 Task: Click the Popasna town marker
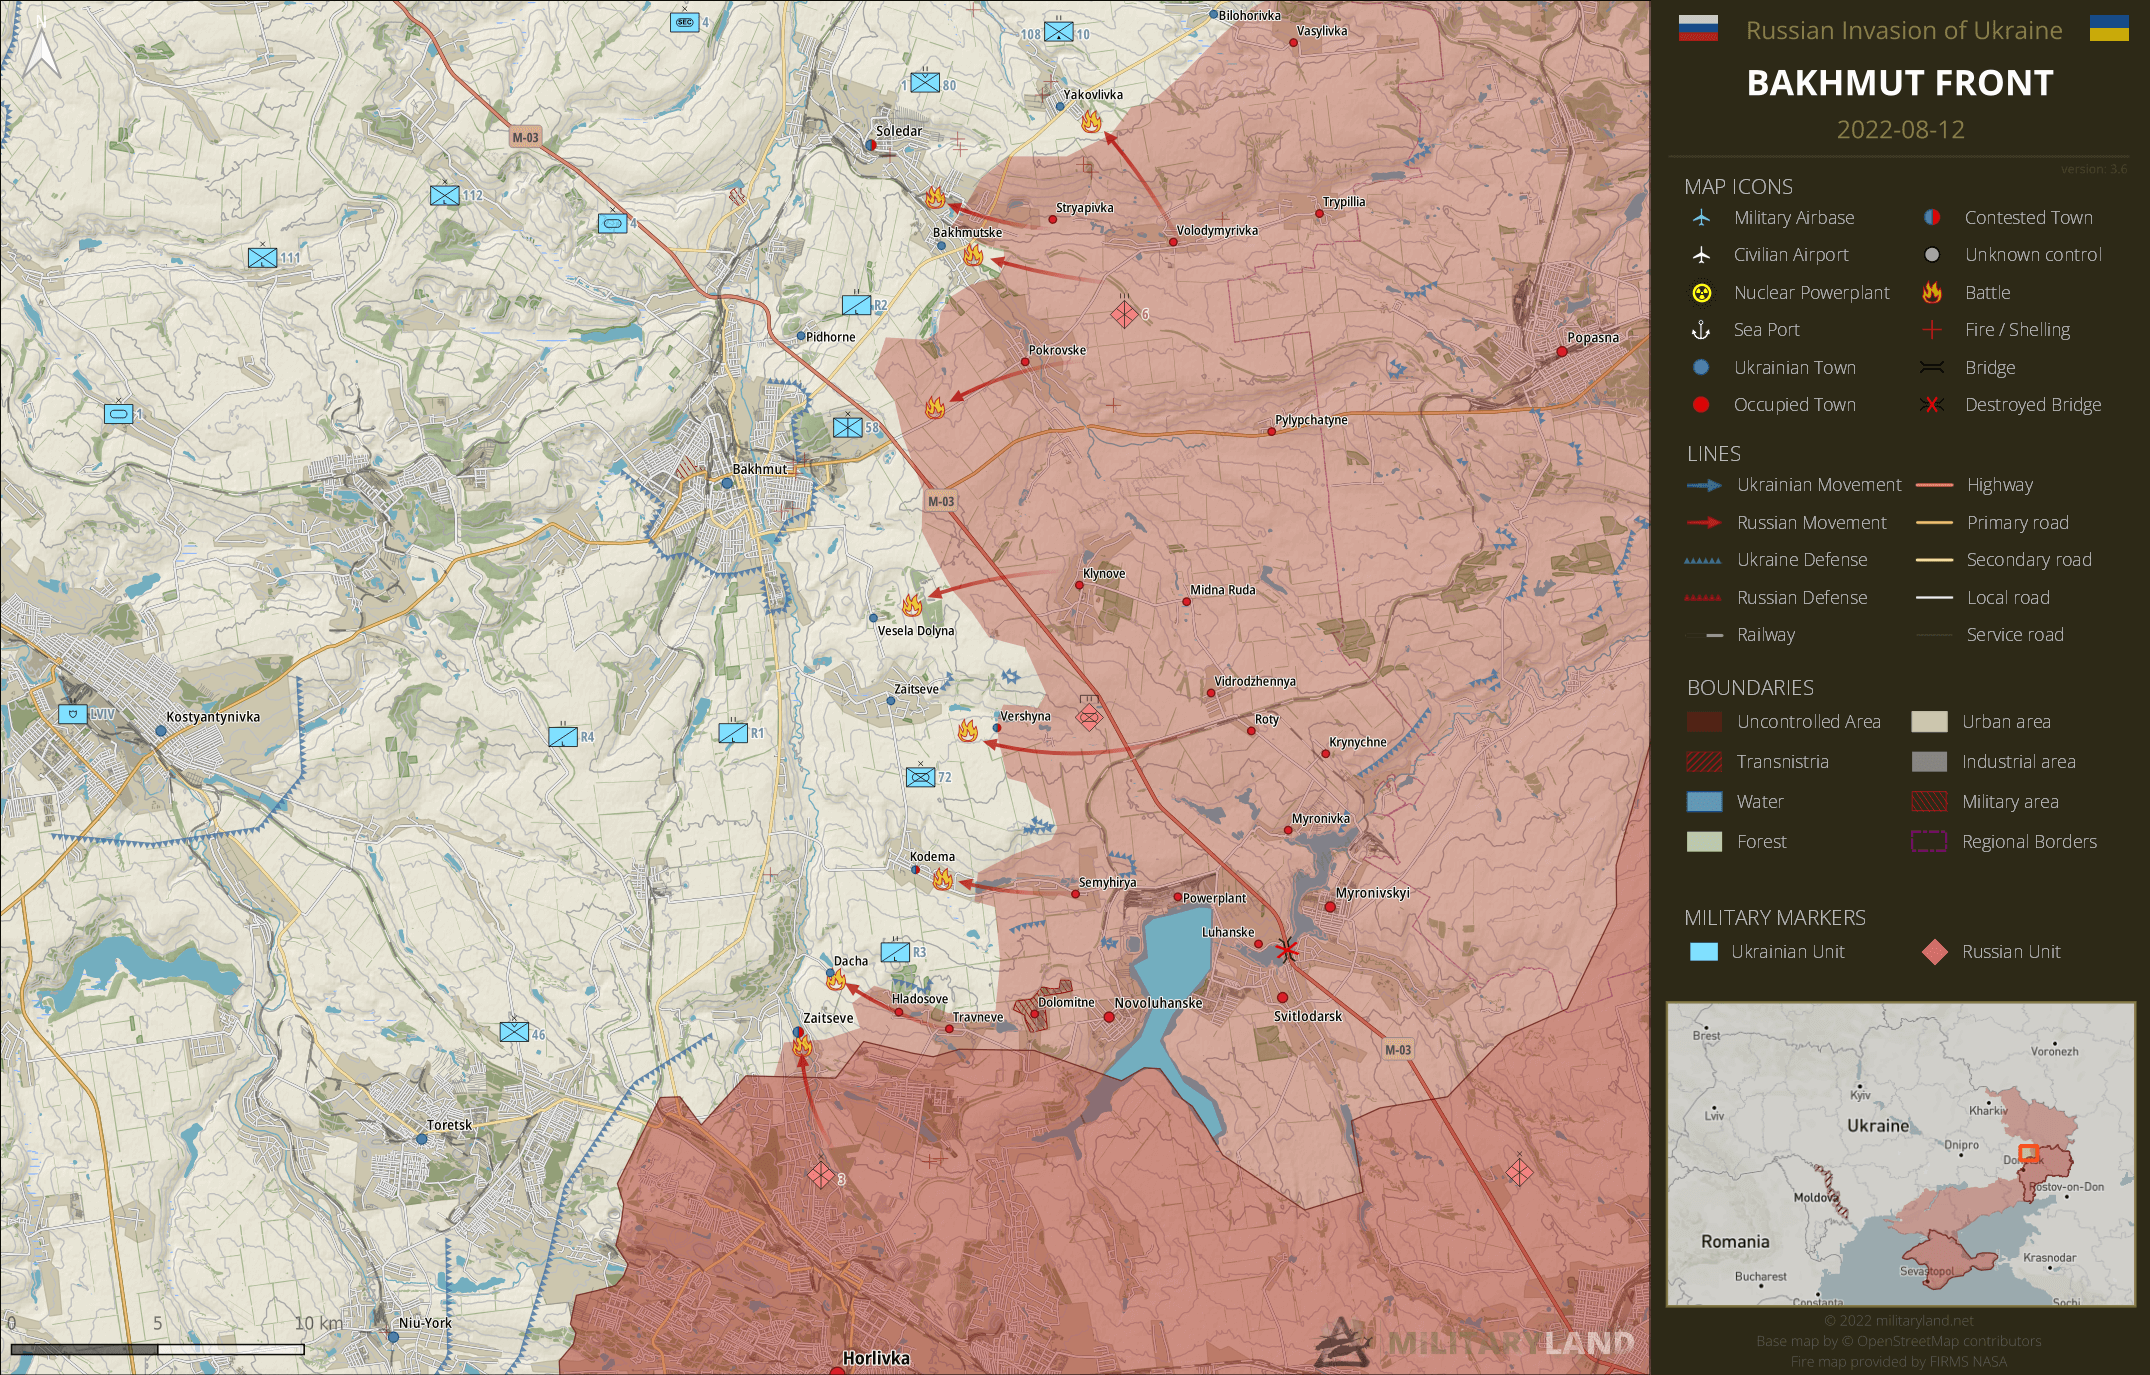tap(1561, 351)
